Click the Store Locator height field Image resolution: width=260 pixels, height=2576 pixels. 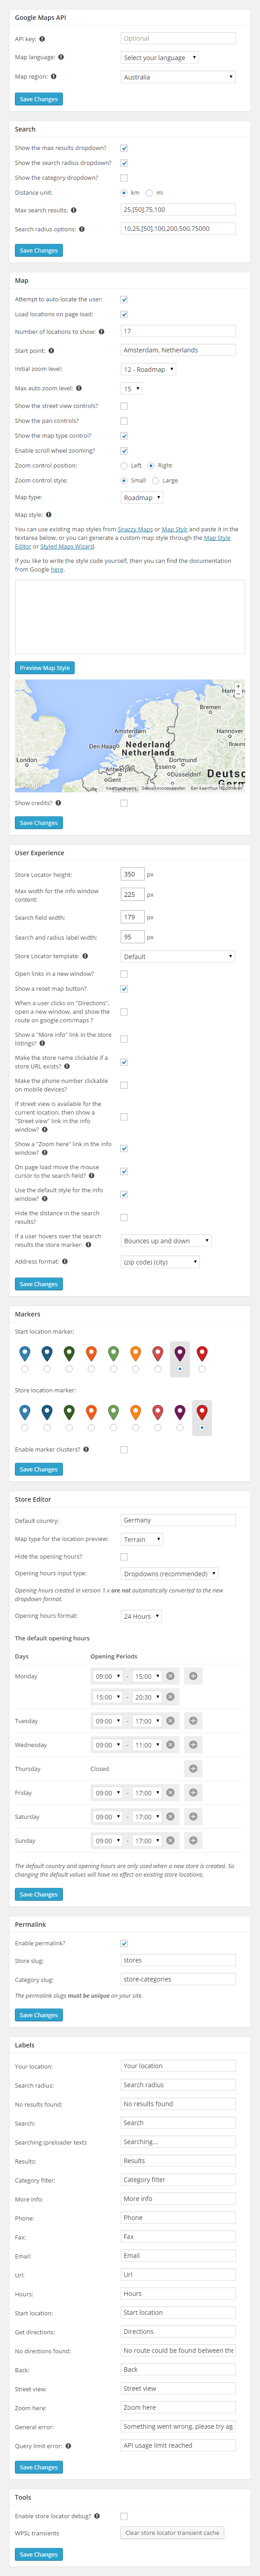[132, 874]
